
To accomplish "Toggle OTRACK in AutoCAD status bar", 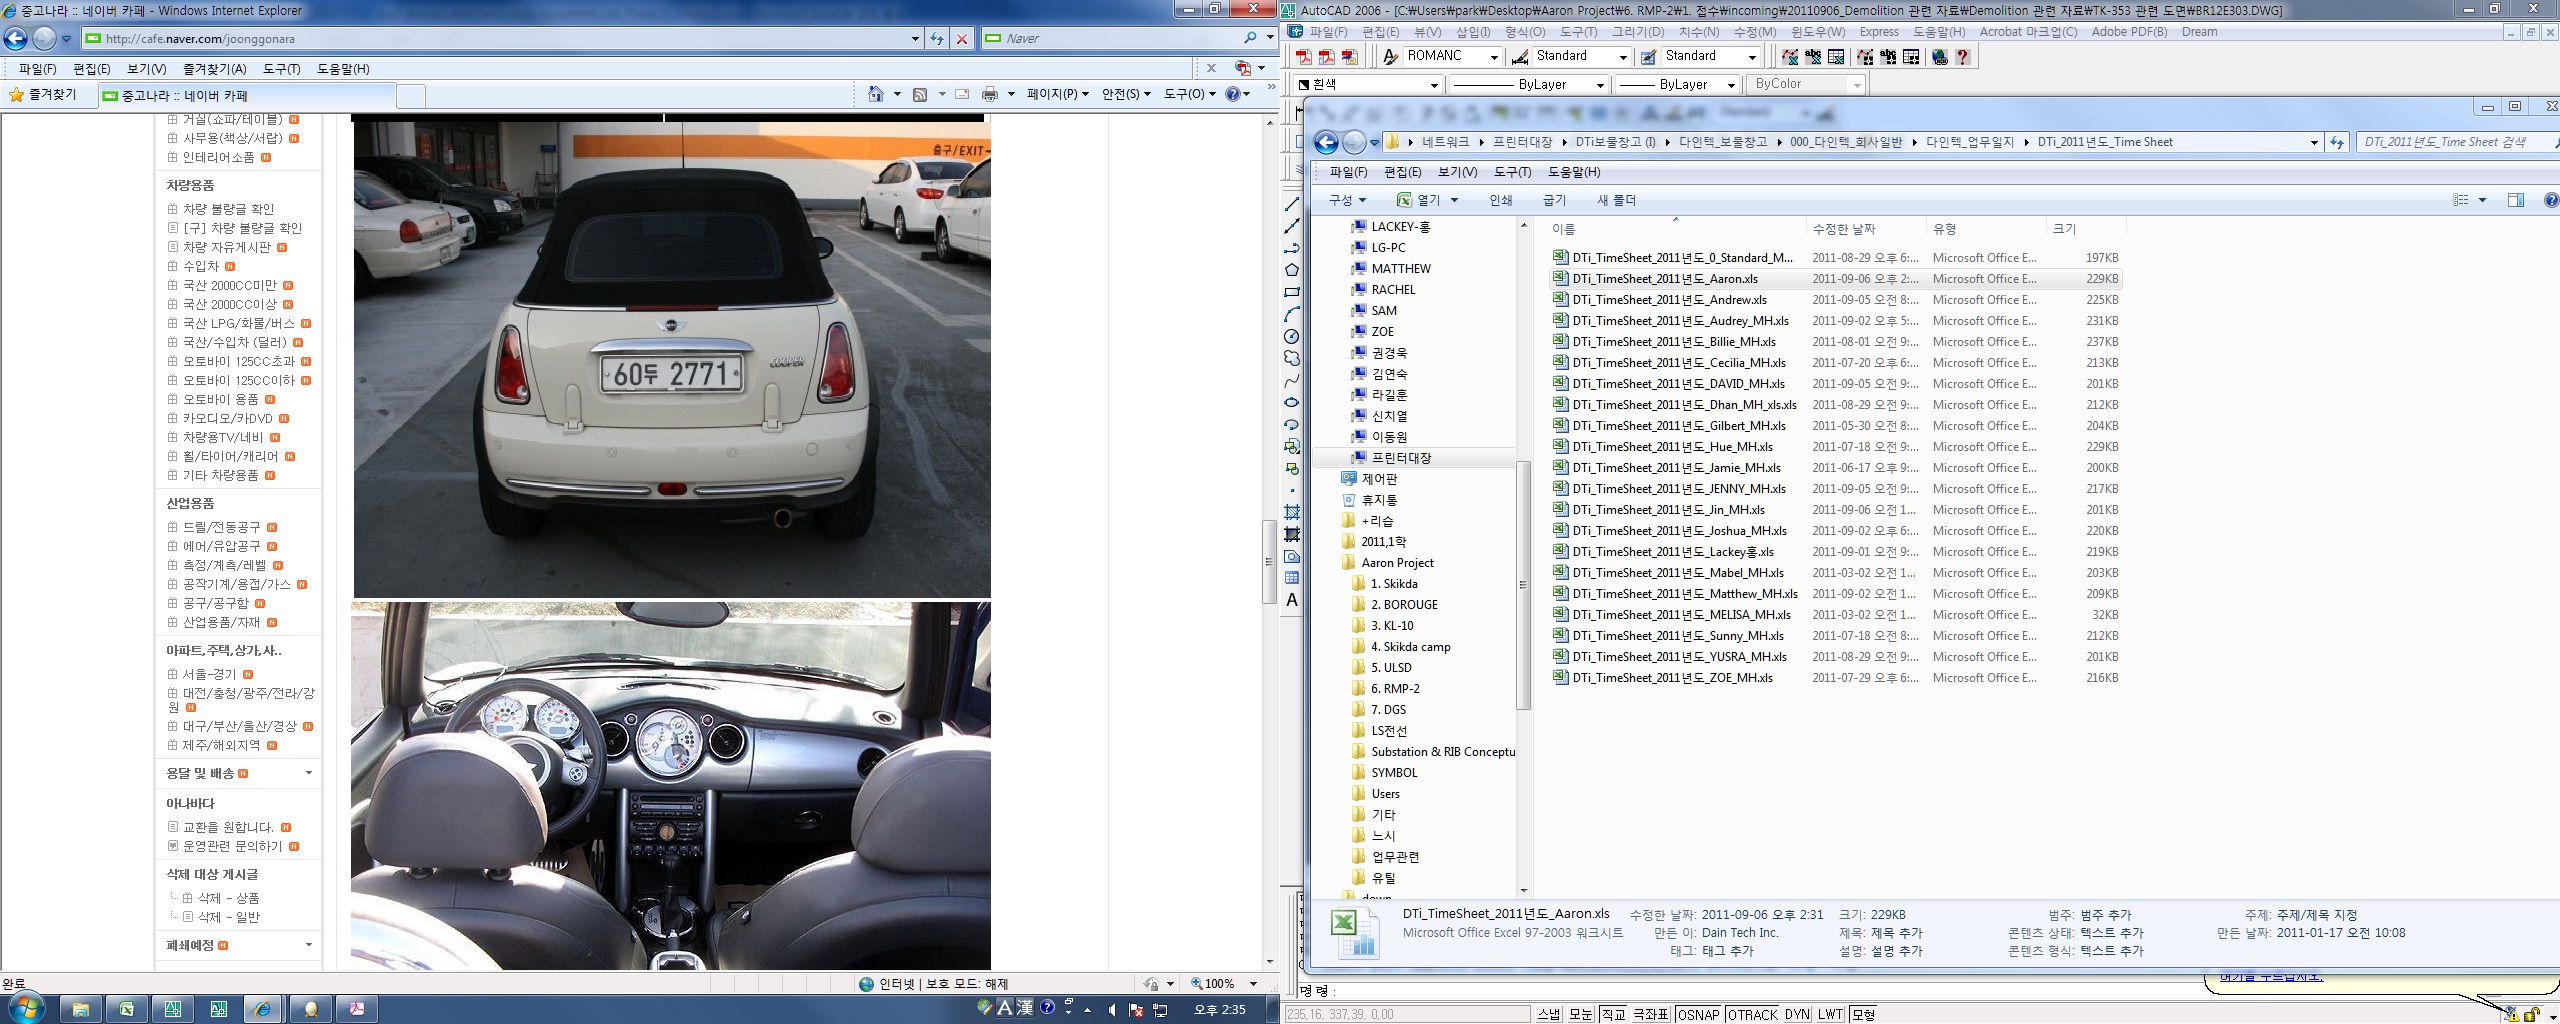I will click(1752, 1014).
